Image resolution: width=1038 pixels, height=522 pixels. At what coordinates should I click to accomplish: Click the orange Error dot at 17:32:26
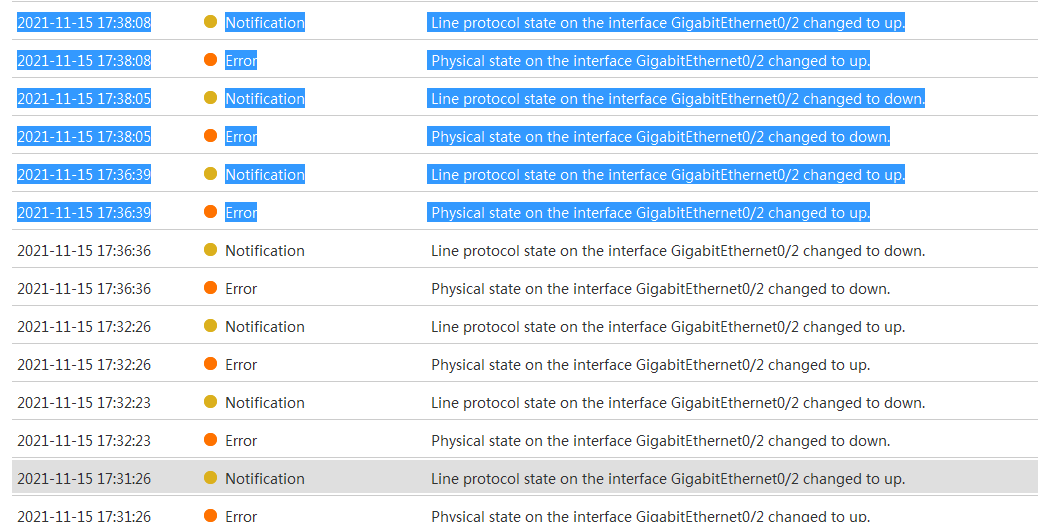click(x=210, y=364)
